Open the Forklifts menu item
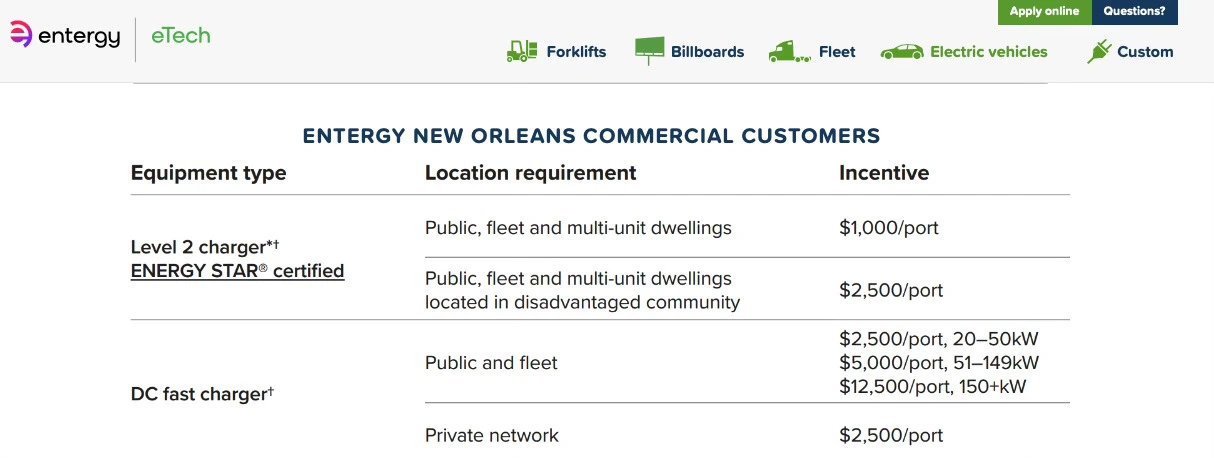 pos(576,52)
